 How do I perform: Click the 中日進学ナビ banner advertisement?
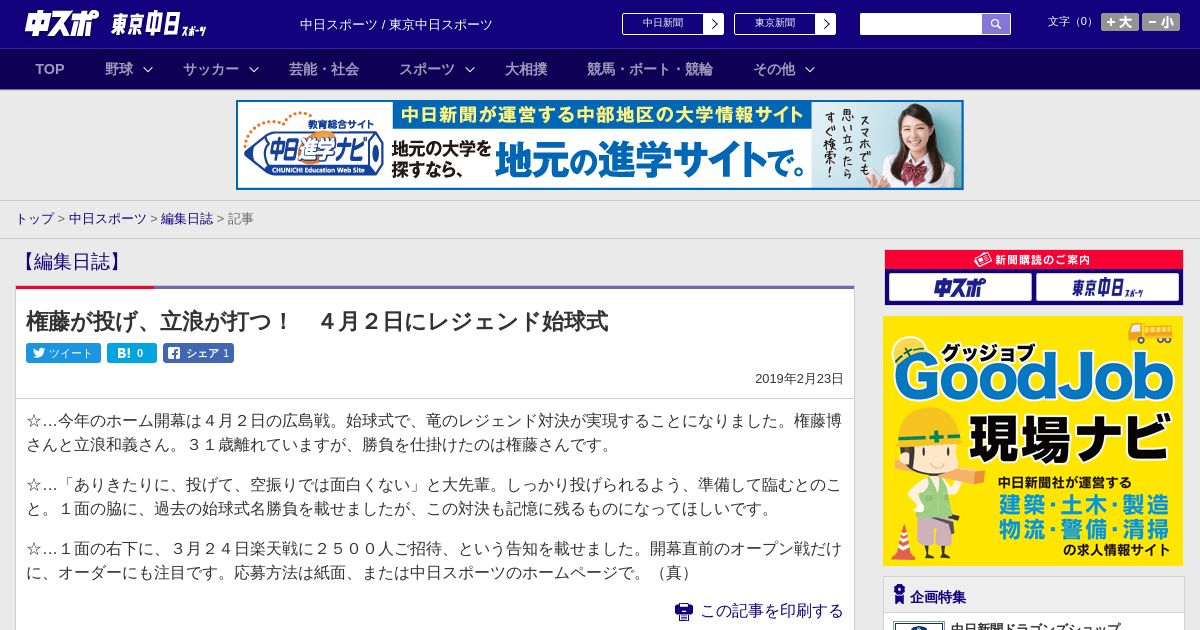coord(600,145)
